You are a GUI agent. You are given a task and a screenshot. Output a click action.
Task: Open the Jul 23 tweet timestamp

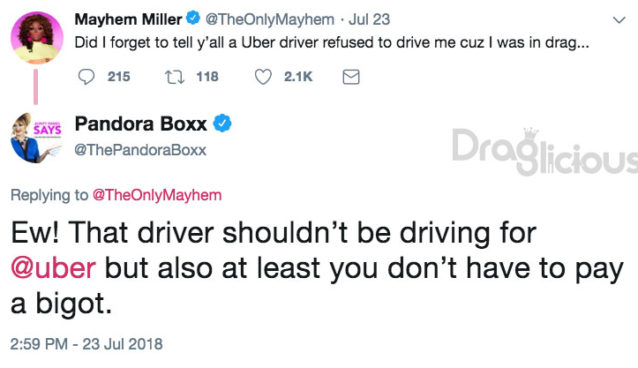coord(369,19)
